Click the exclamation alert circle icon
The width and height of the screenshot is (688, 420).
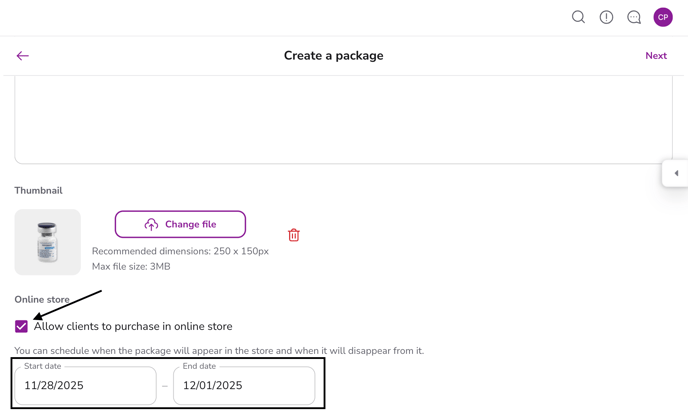606,17
